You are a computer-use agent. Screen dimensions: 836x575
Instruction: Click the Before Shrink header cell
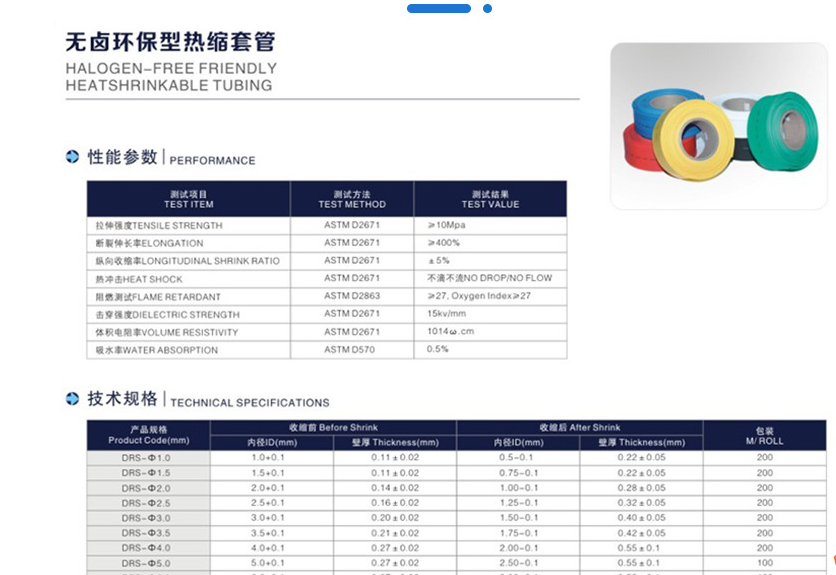click(333, 428)
